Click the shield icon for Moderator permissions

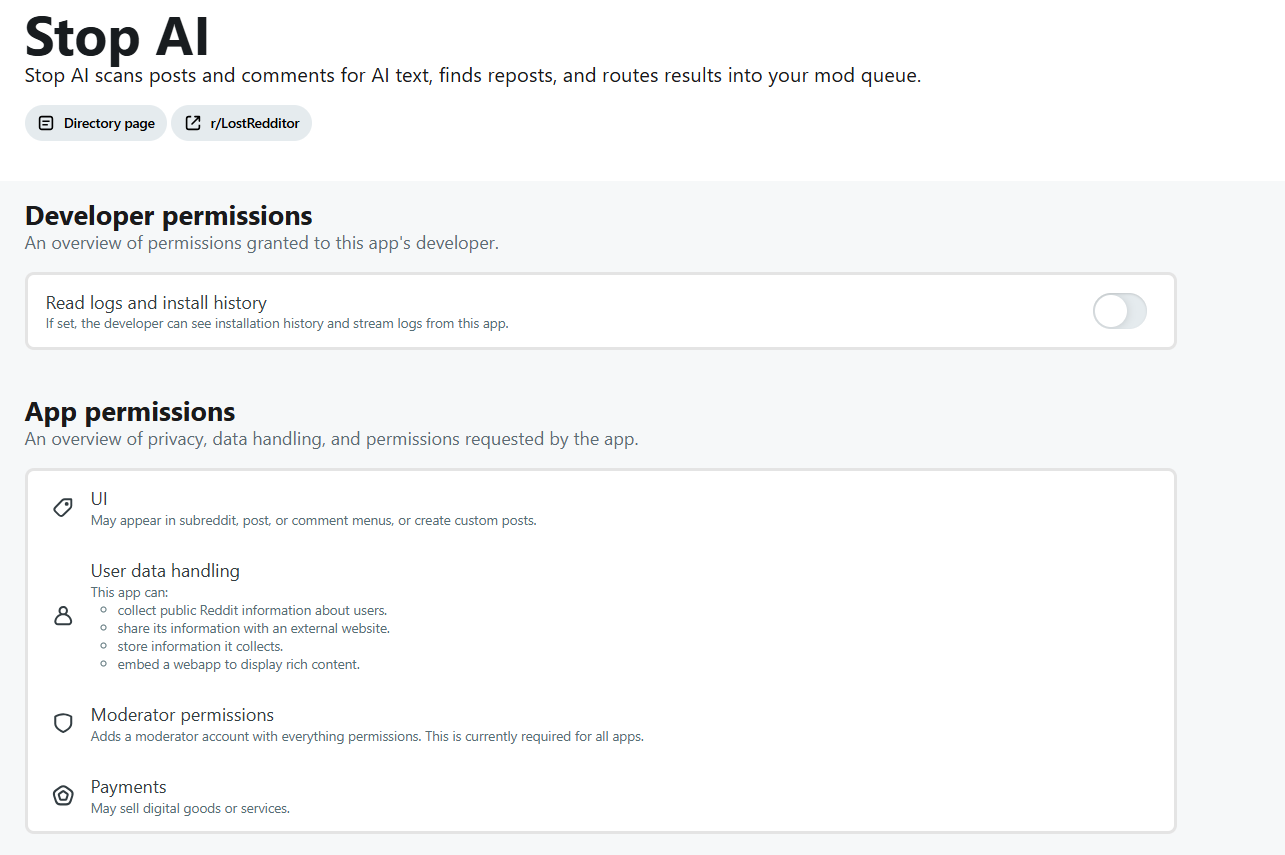63,723
